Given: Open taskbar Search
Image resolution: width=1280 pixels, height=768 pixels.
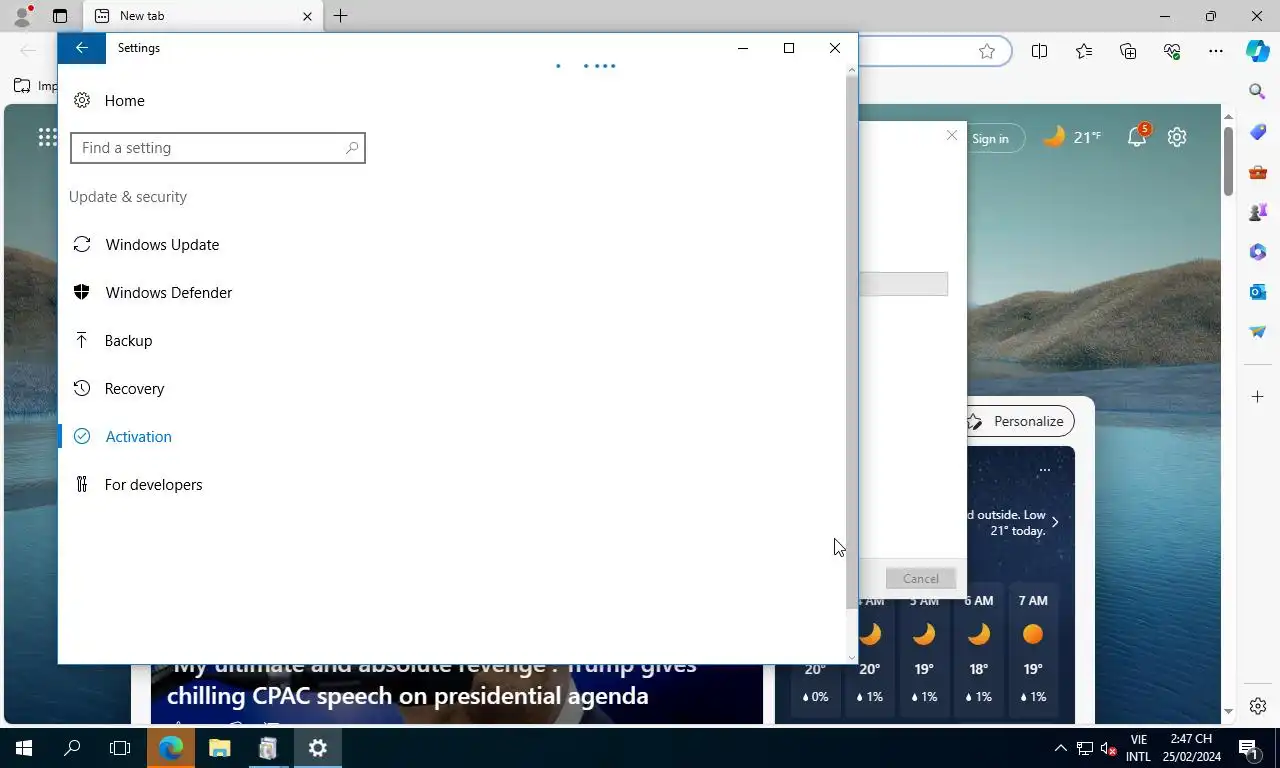Looking at the screenshot, I should [72, 748].
